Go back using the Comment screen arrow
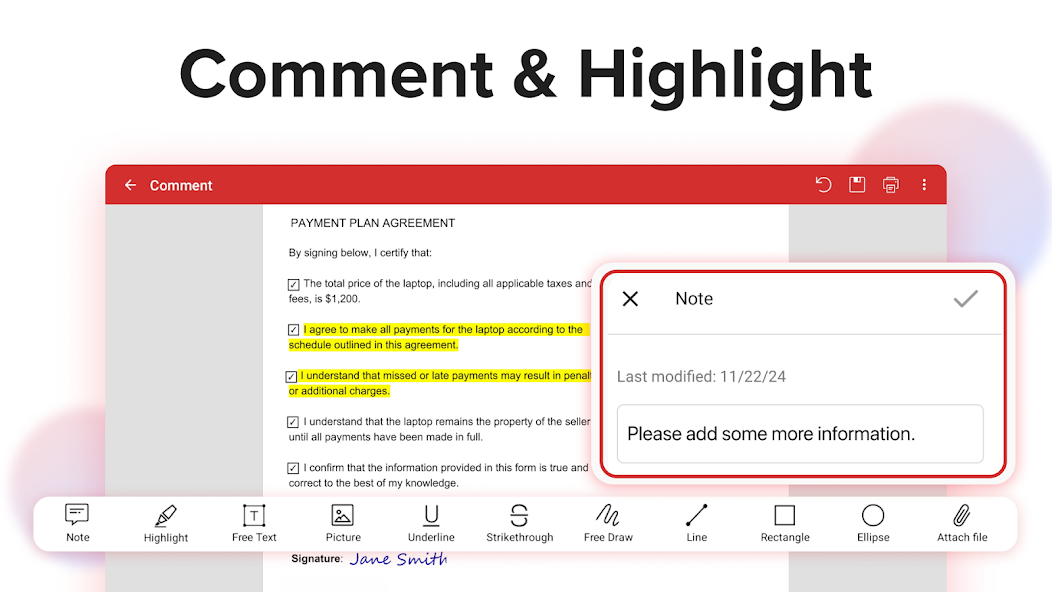The width and height of the screenshot is (1052, 592). click(x=130, y=184)
